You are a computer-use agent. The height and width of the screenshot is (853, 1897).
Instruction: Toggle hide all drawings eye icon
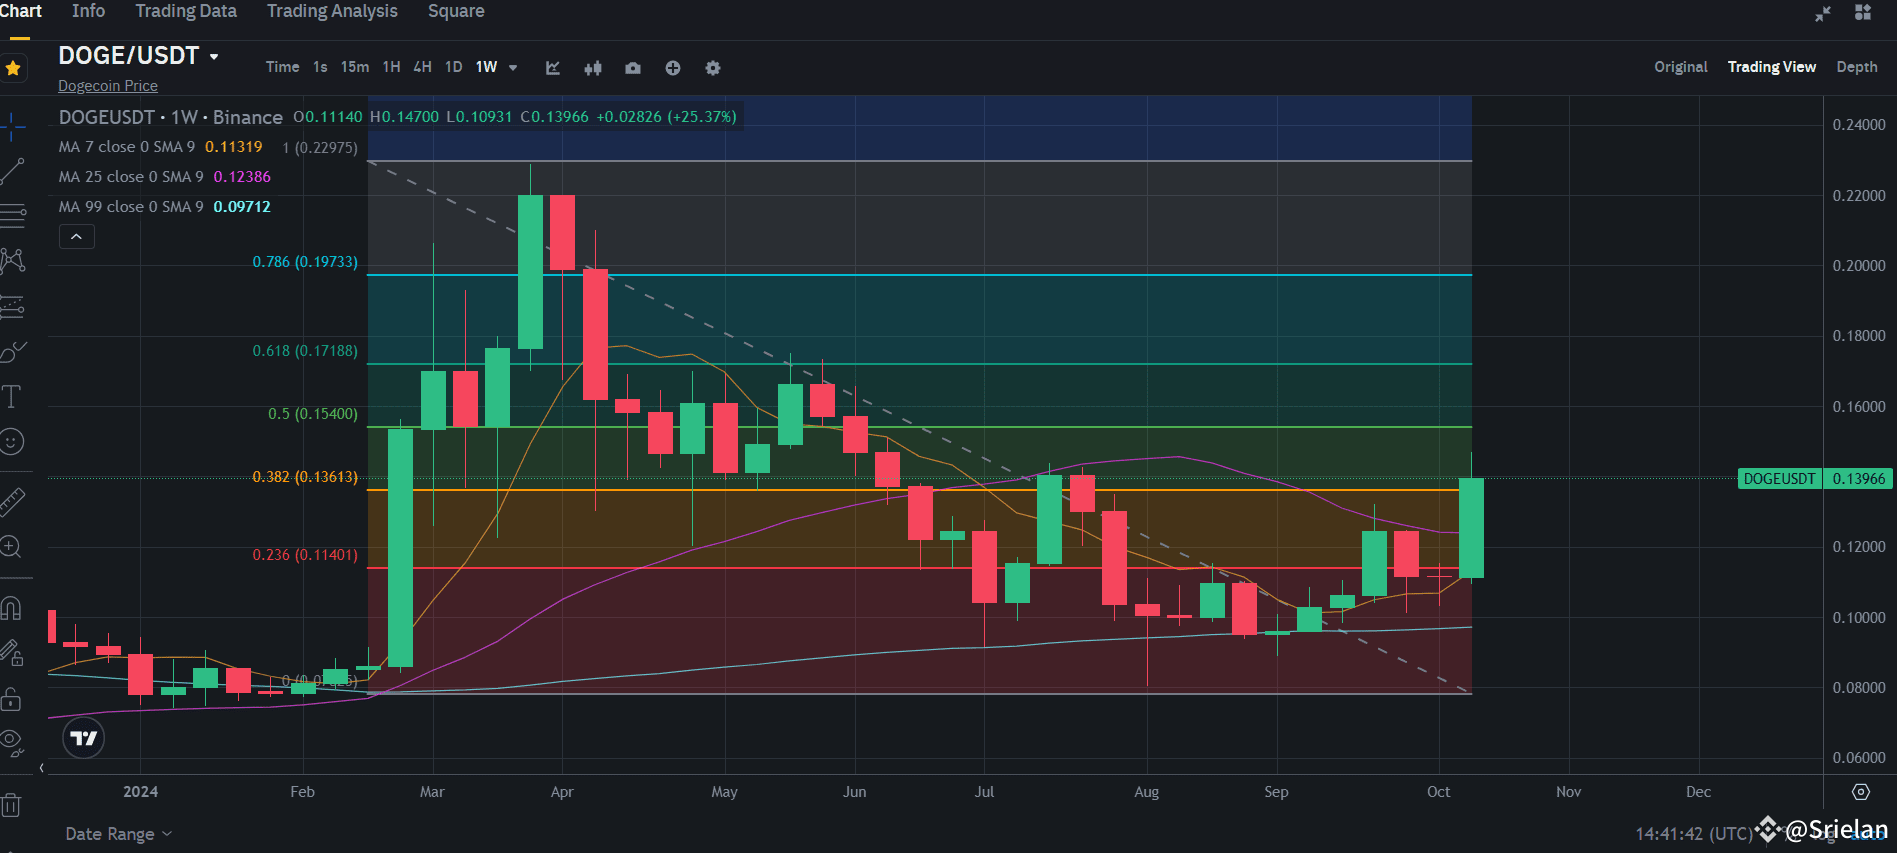pos(13,741)
